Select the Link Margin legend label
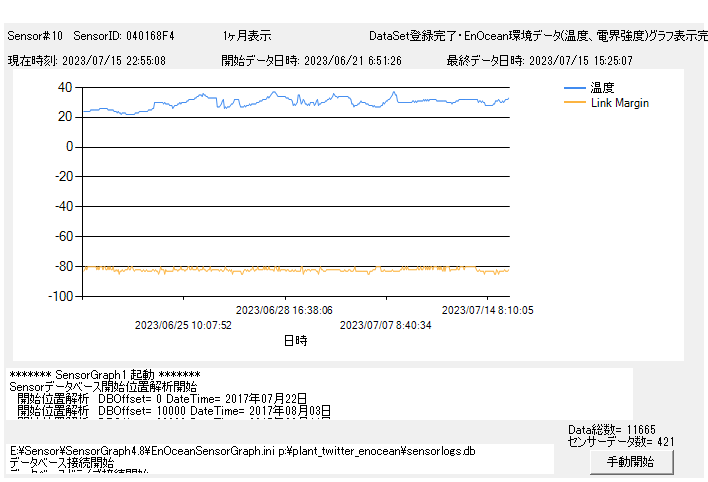 click(620, 103)
